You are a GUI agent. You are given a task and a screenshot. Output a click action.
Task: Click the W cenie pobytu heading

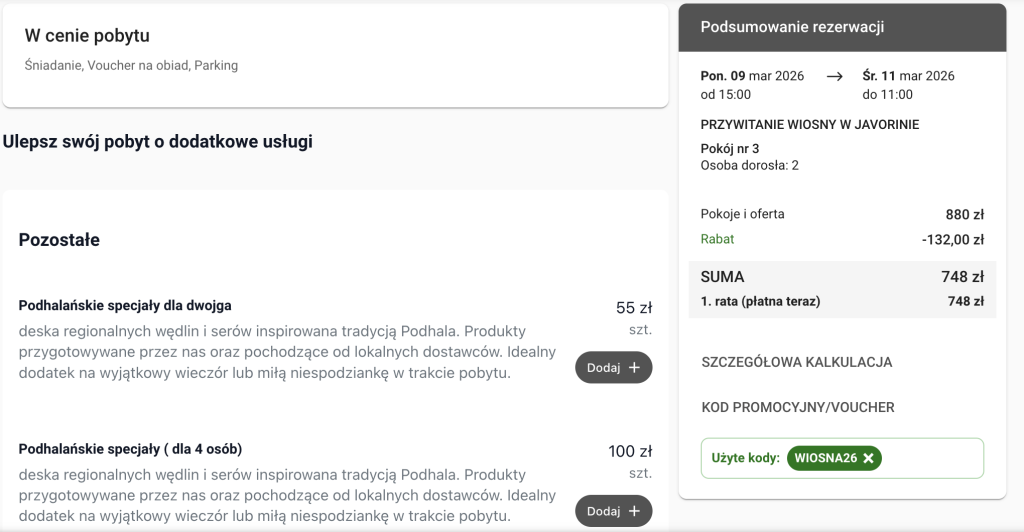pos(87,36)
